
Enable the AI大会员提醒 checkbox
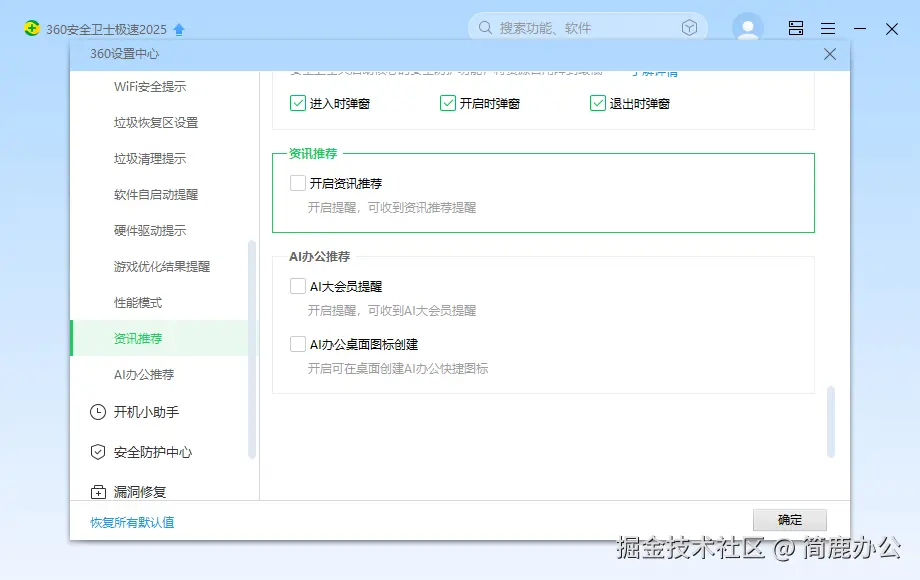297,286
